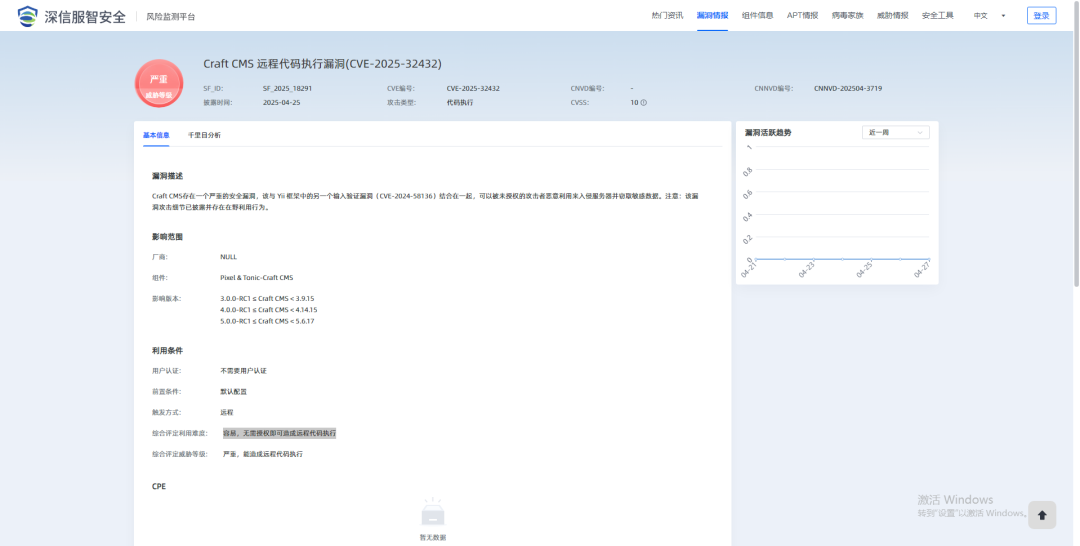Image resolution: width=1080 pixels, height=546 pixels.
Task: Open 病毒家族 in top navigation
Action: tap(847, 15)
